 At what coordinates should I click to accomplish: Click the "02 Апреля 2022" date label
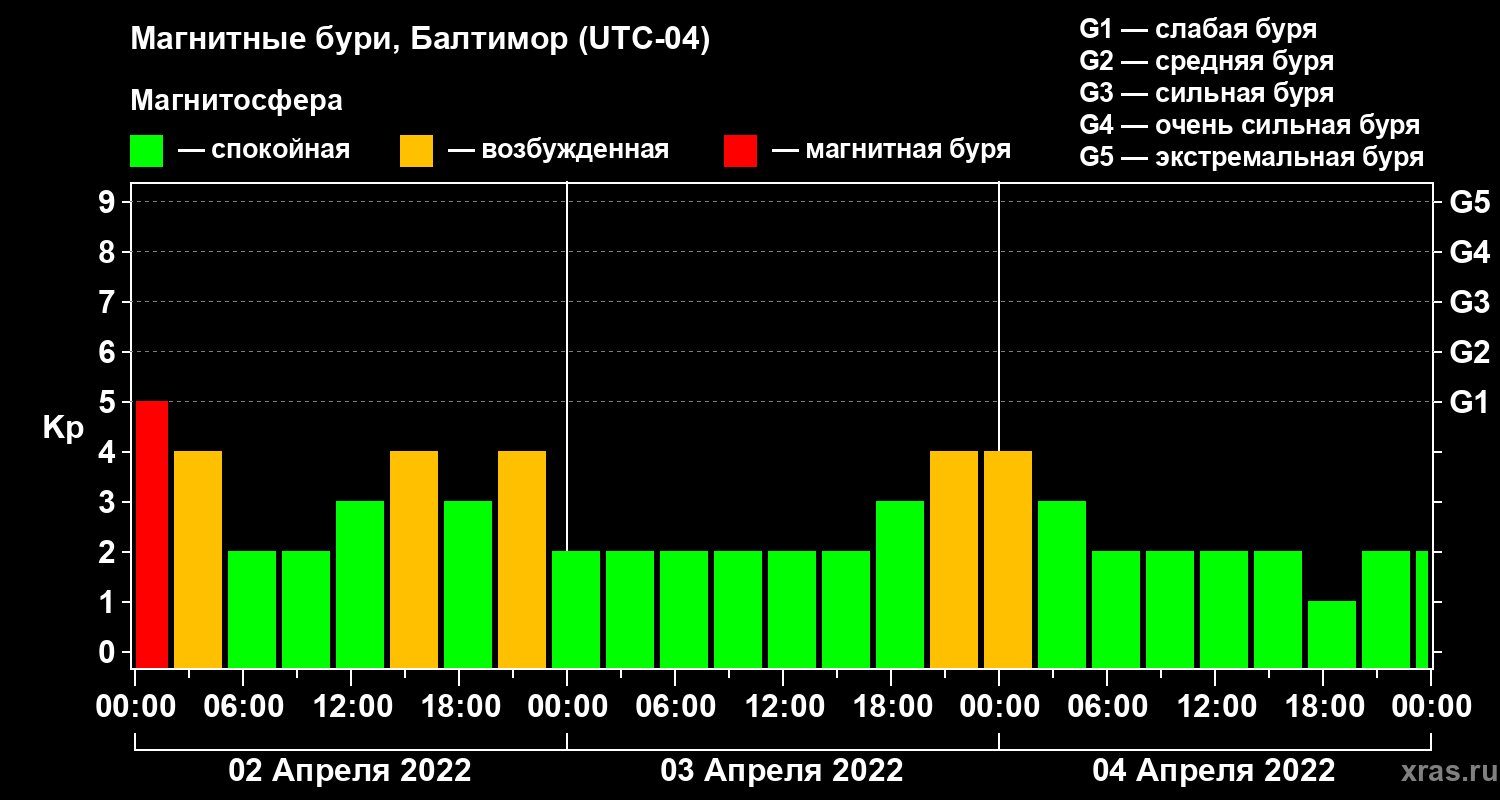click(x=350, y=771)
